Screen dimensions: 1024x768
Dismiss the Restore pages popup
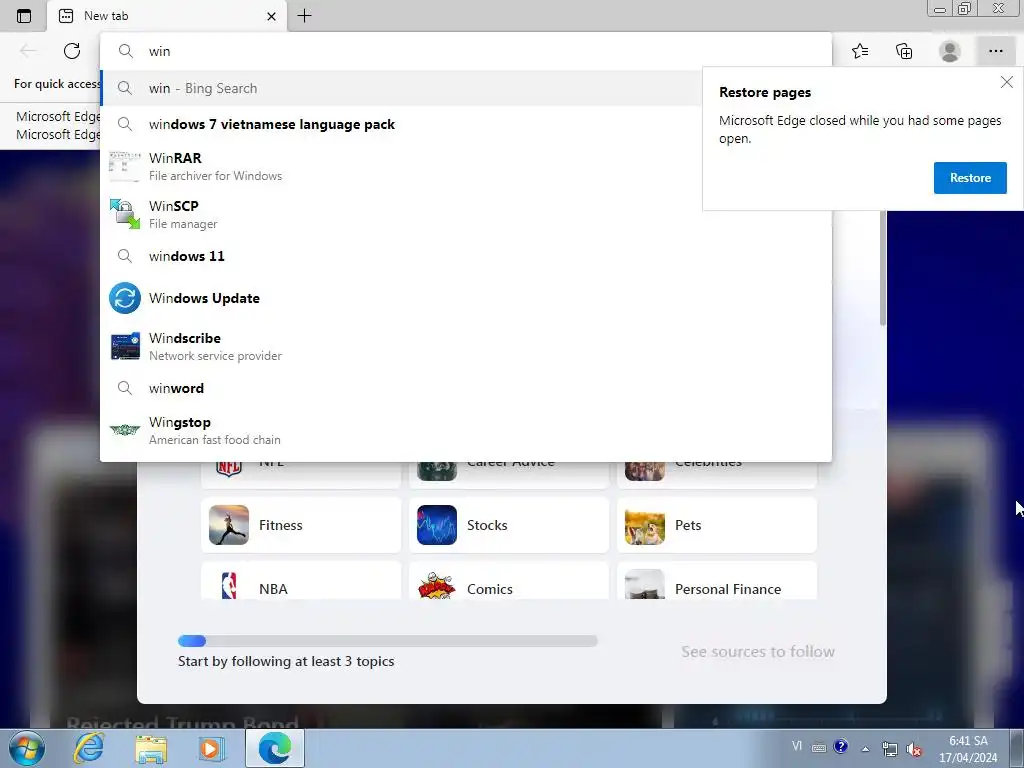click(x=1006, y=82)
